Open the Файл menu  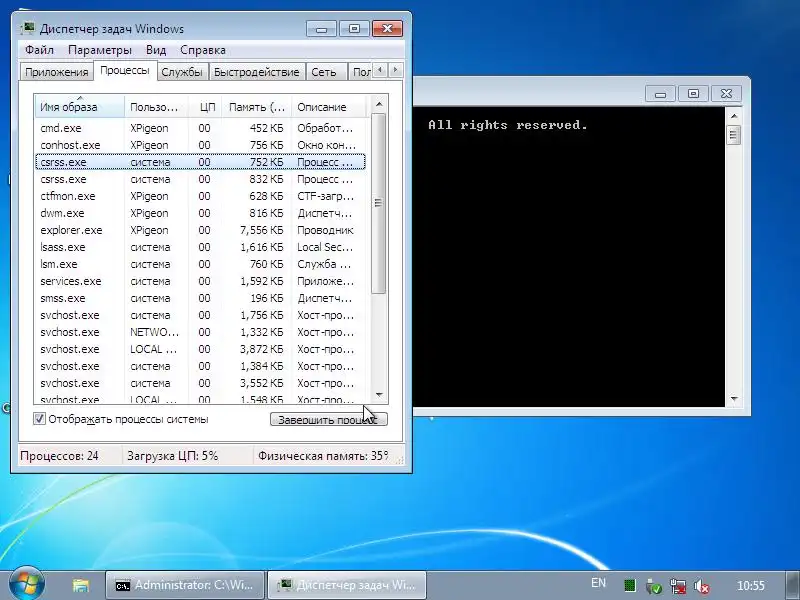[39, 50]
